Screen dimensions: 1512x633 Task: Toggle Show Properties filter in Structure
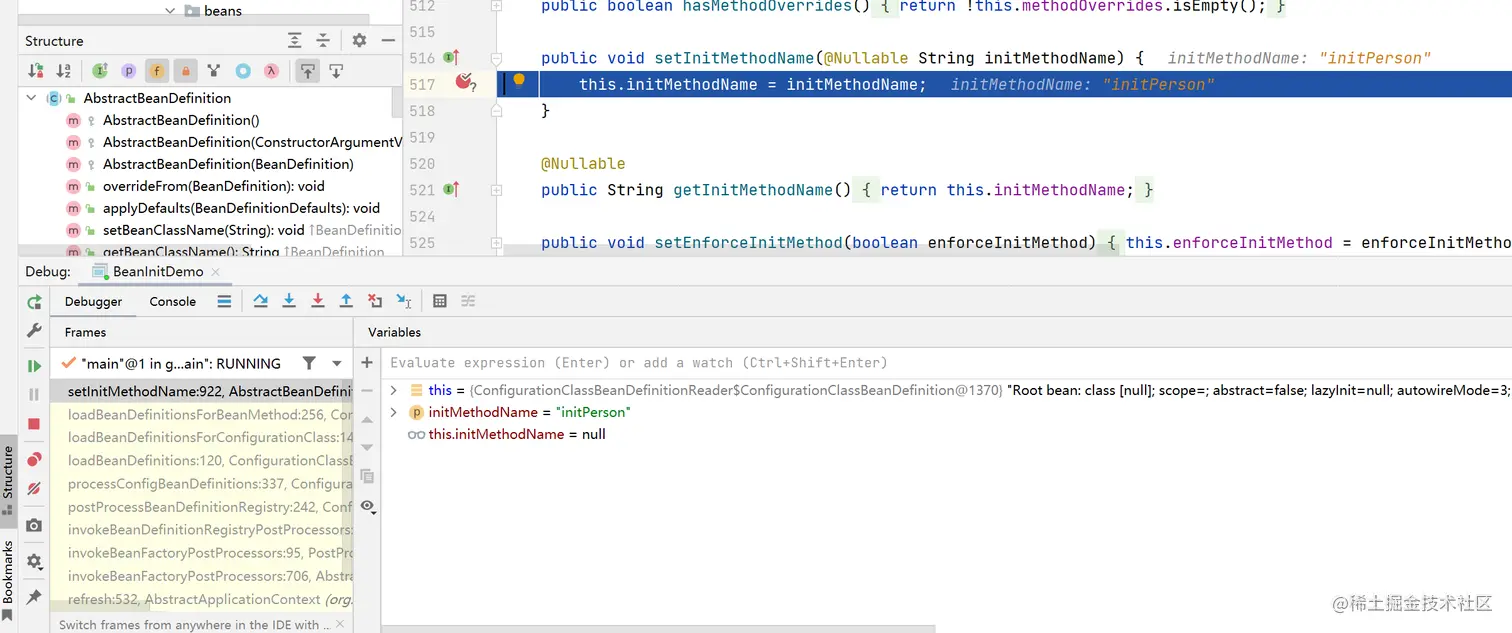[x=129, y=71]
